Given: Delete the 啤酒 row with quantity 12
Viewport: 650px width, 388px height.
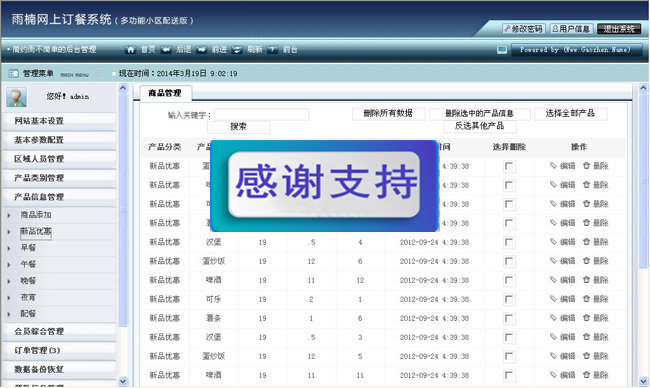Looking at the screenshot, I should pyautogui.click(x=595, y=280).
